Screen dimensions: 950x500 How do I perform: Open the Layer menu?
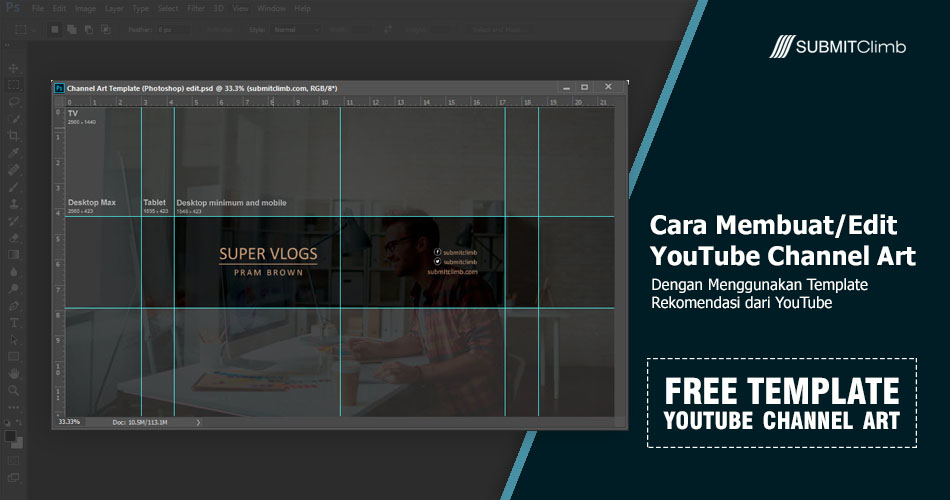click(x=114, y=8)
